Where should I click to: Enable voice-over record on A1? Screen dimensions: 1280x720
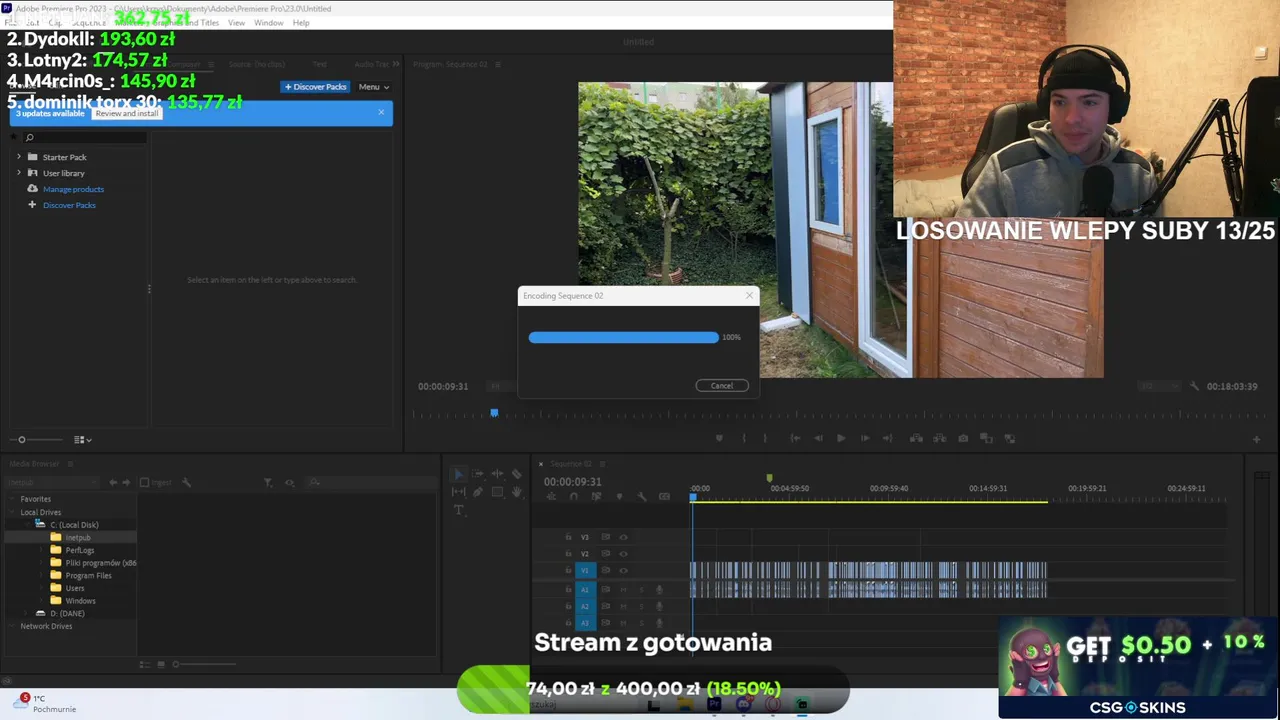coord(659,590)
